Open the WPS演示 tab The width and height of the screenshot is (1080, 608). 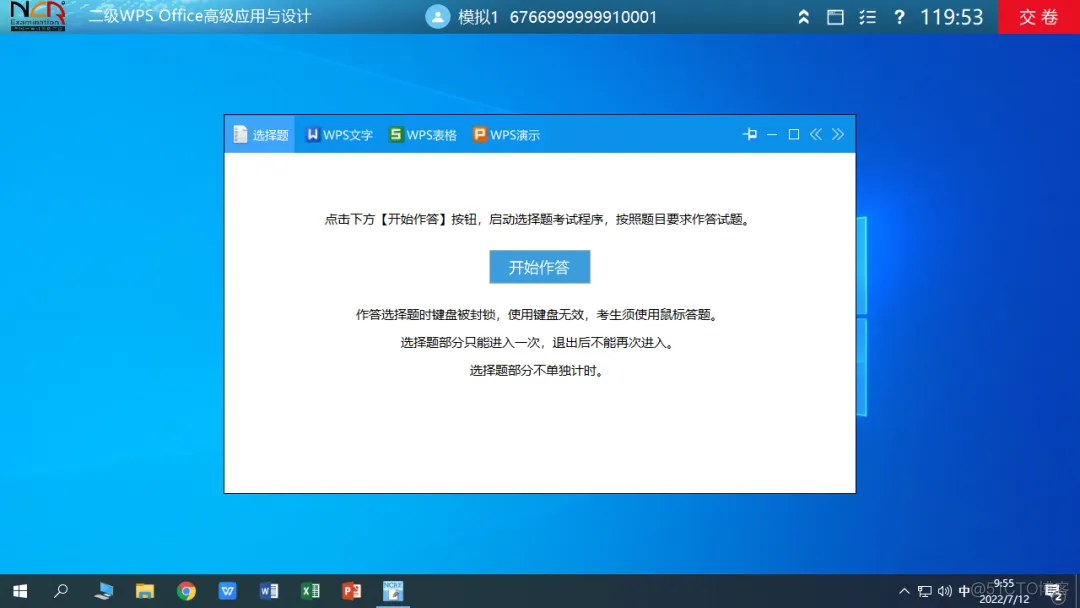click(x=506, y=135)
